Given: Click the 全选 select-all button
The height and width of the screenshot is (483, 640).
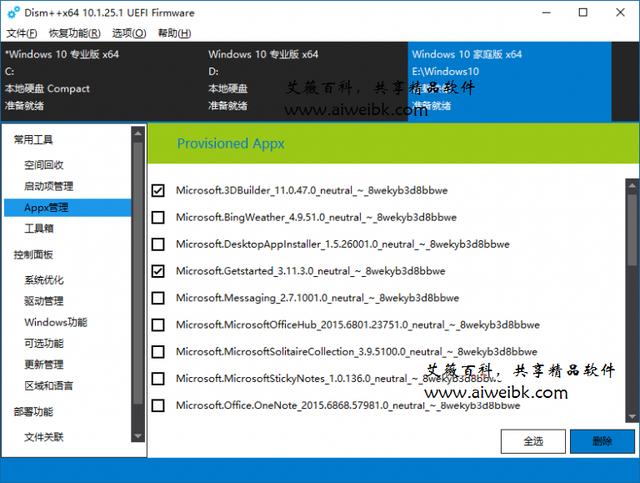Looking at the screenshot, I should (x=533, y=441).
